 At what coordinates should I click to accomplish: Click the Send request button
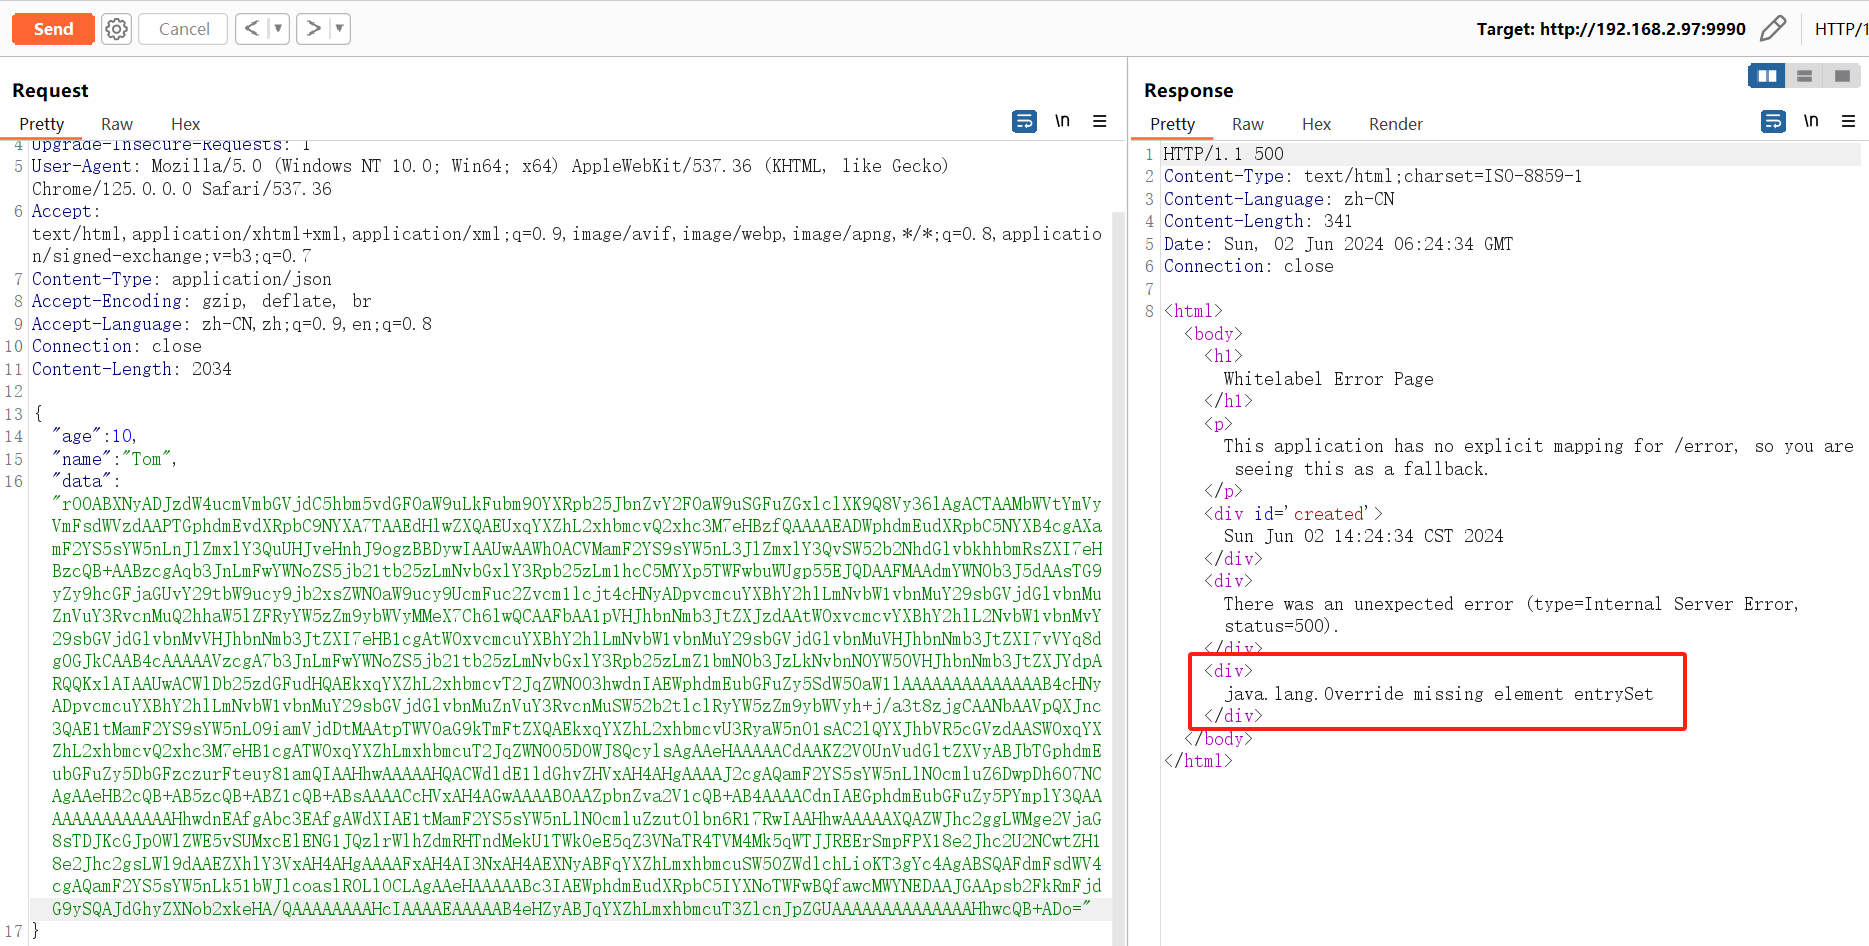pyautogui.click(x=53, y=29)
